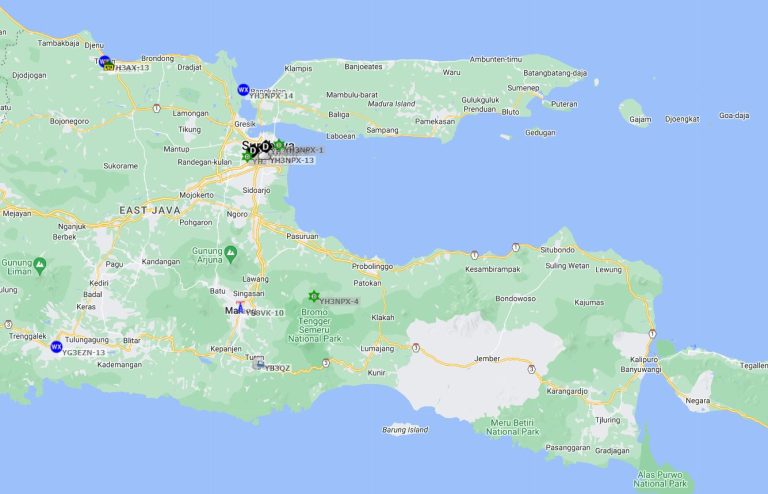The image size is (768, 494).
Task: Click Gunung Liman park marker icon
Action: (40, 264)
